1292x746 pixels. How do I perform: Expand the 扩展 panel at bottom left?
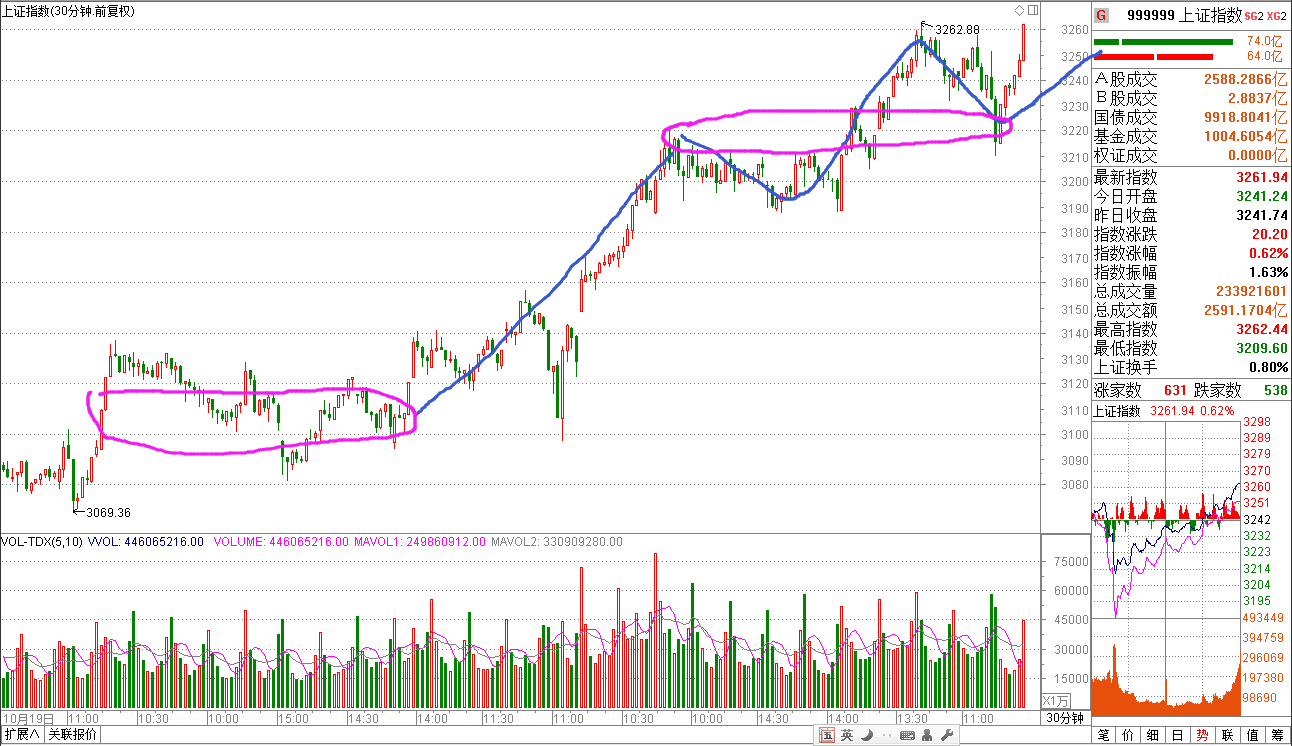pos(22,735)
